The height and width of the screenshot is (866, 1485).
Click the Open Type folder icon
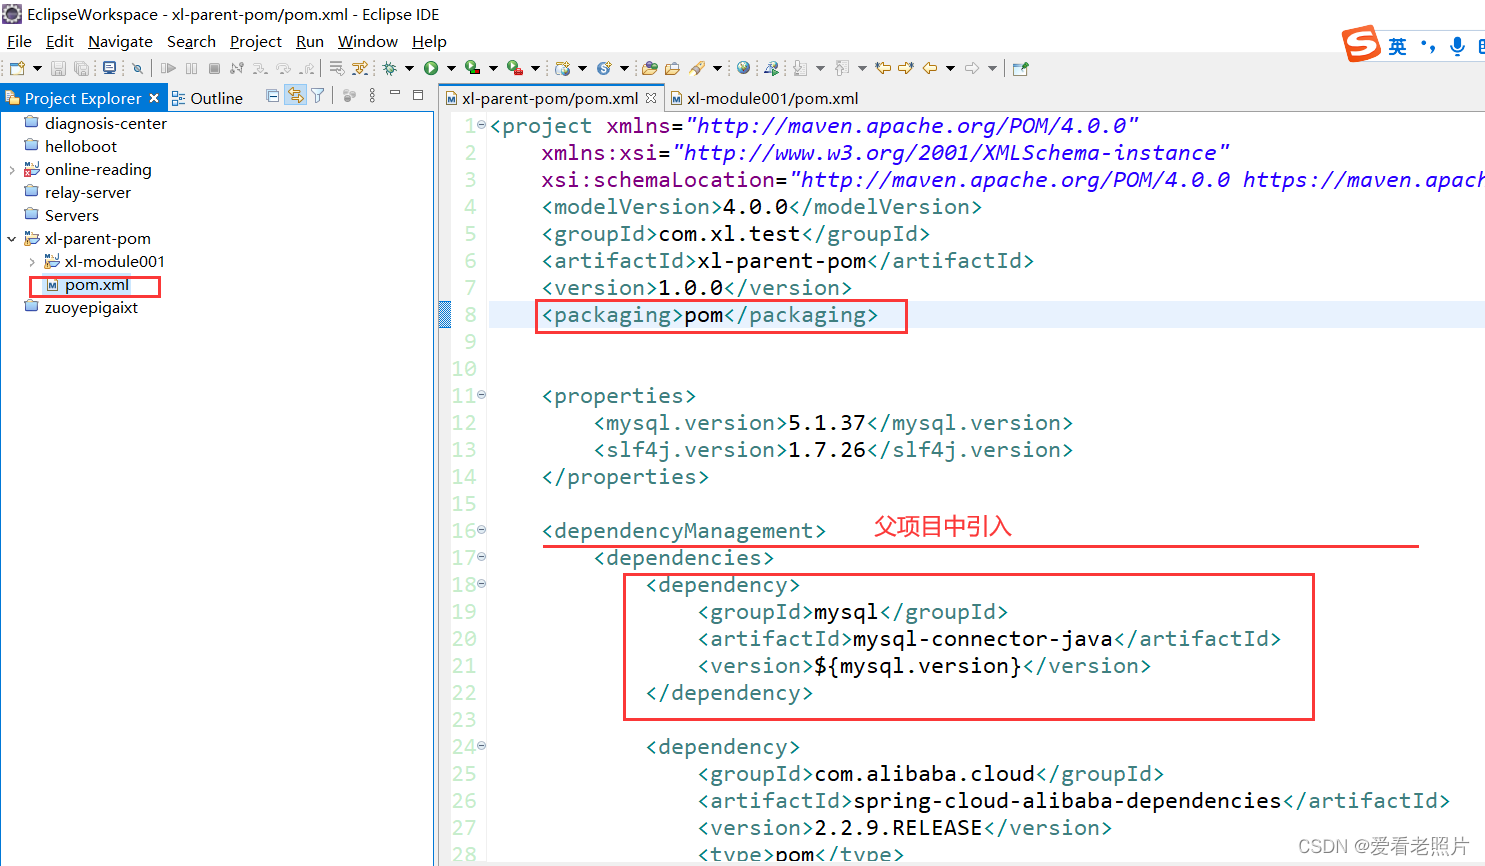click(650, 68)
